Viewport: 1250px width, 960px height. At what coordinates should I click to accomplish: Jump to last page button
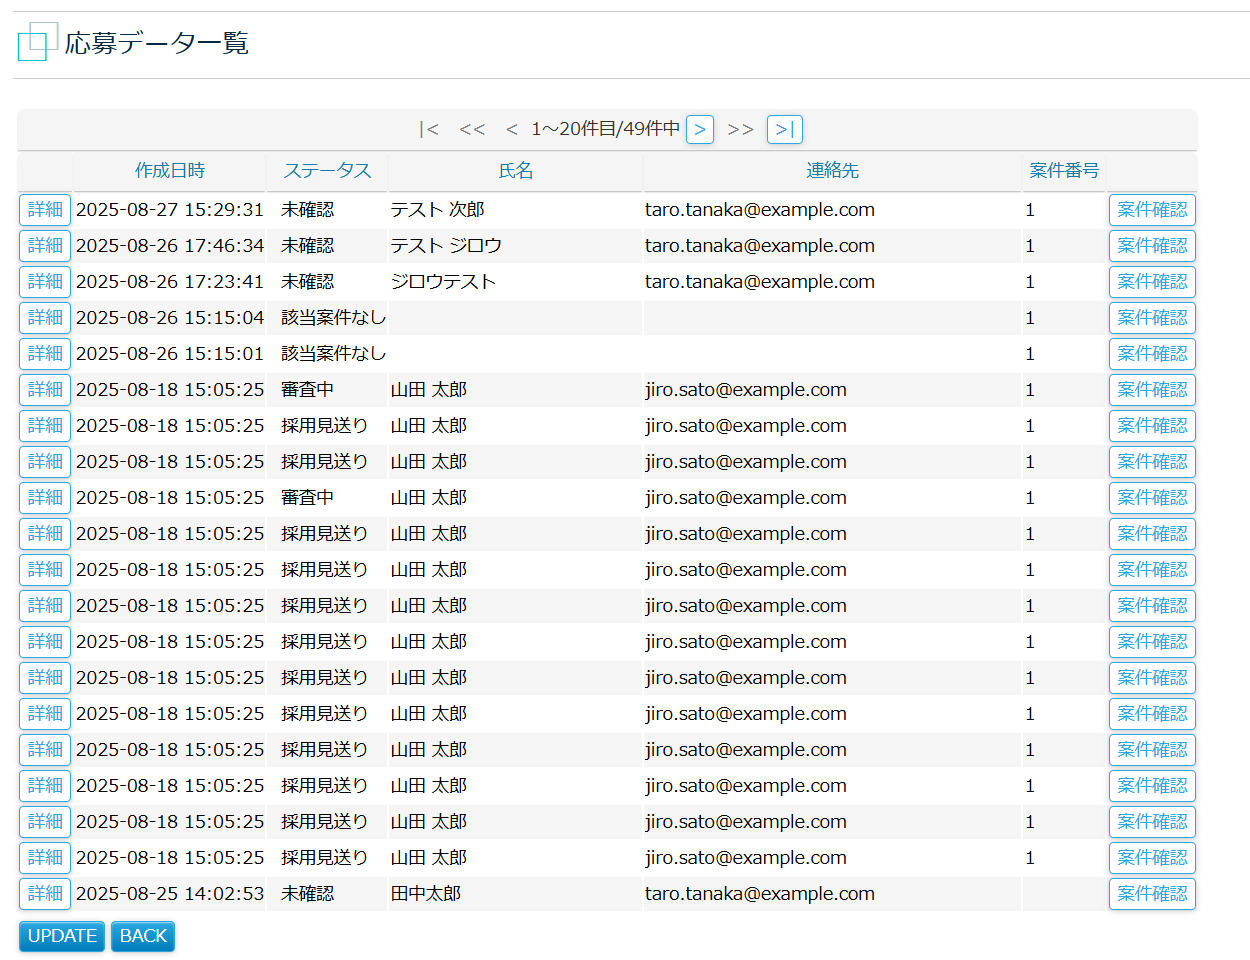784,129
